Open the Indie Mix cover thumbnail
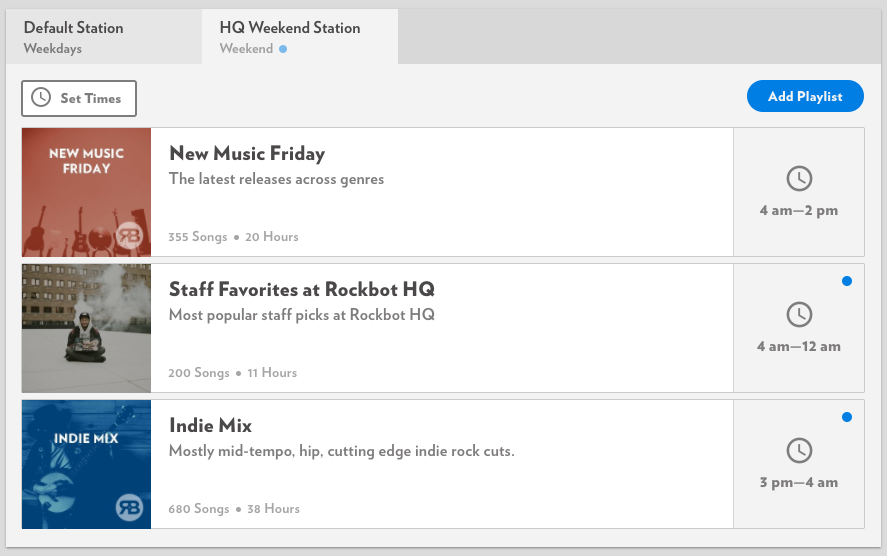This screenshot has height=556, width=887. pyautogui.click(x=87, y=464)
